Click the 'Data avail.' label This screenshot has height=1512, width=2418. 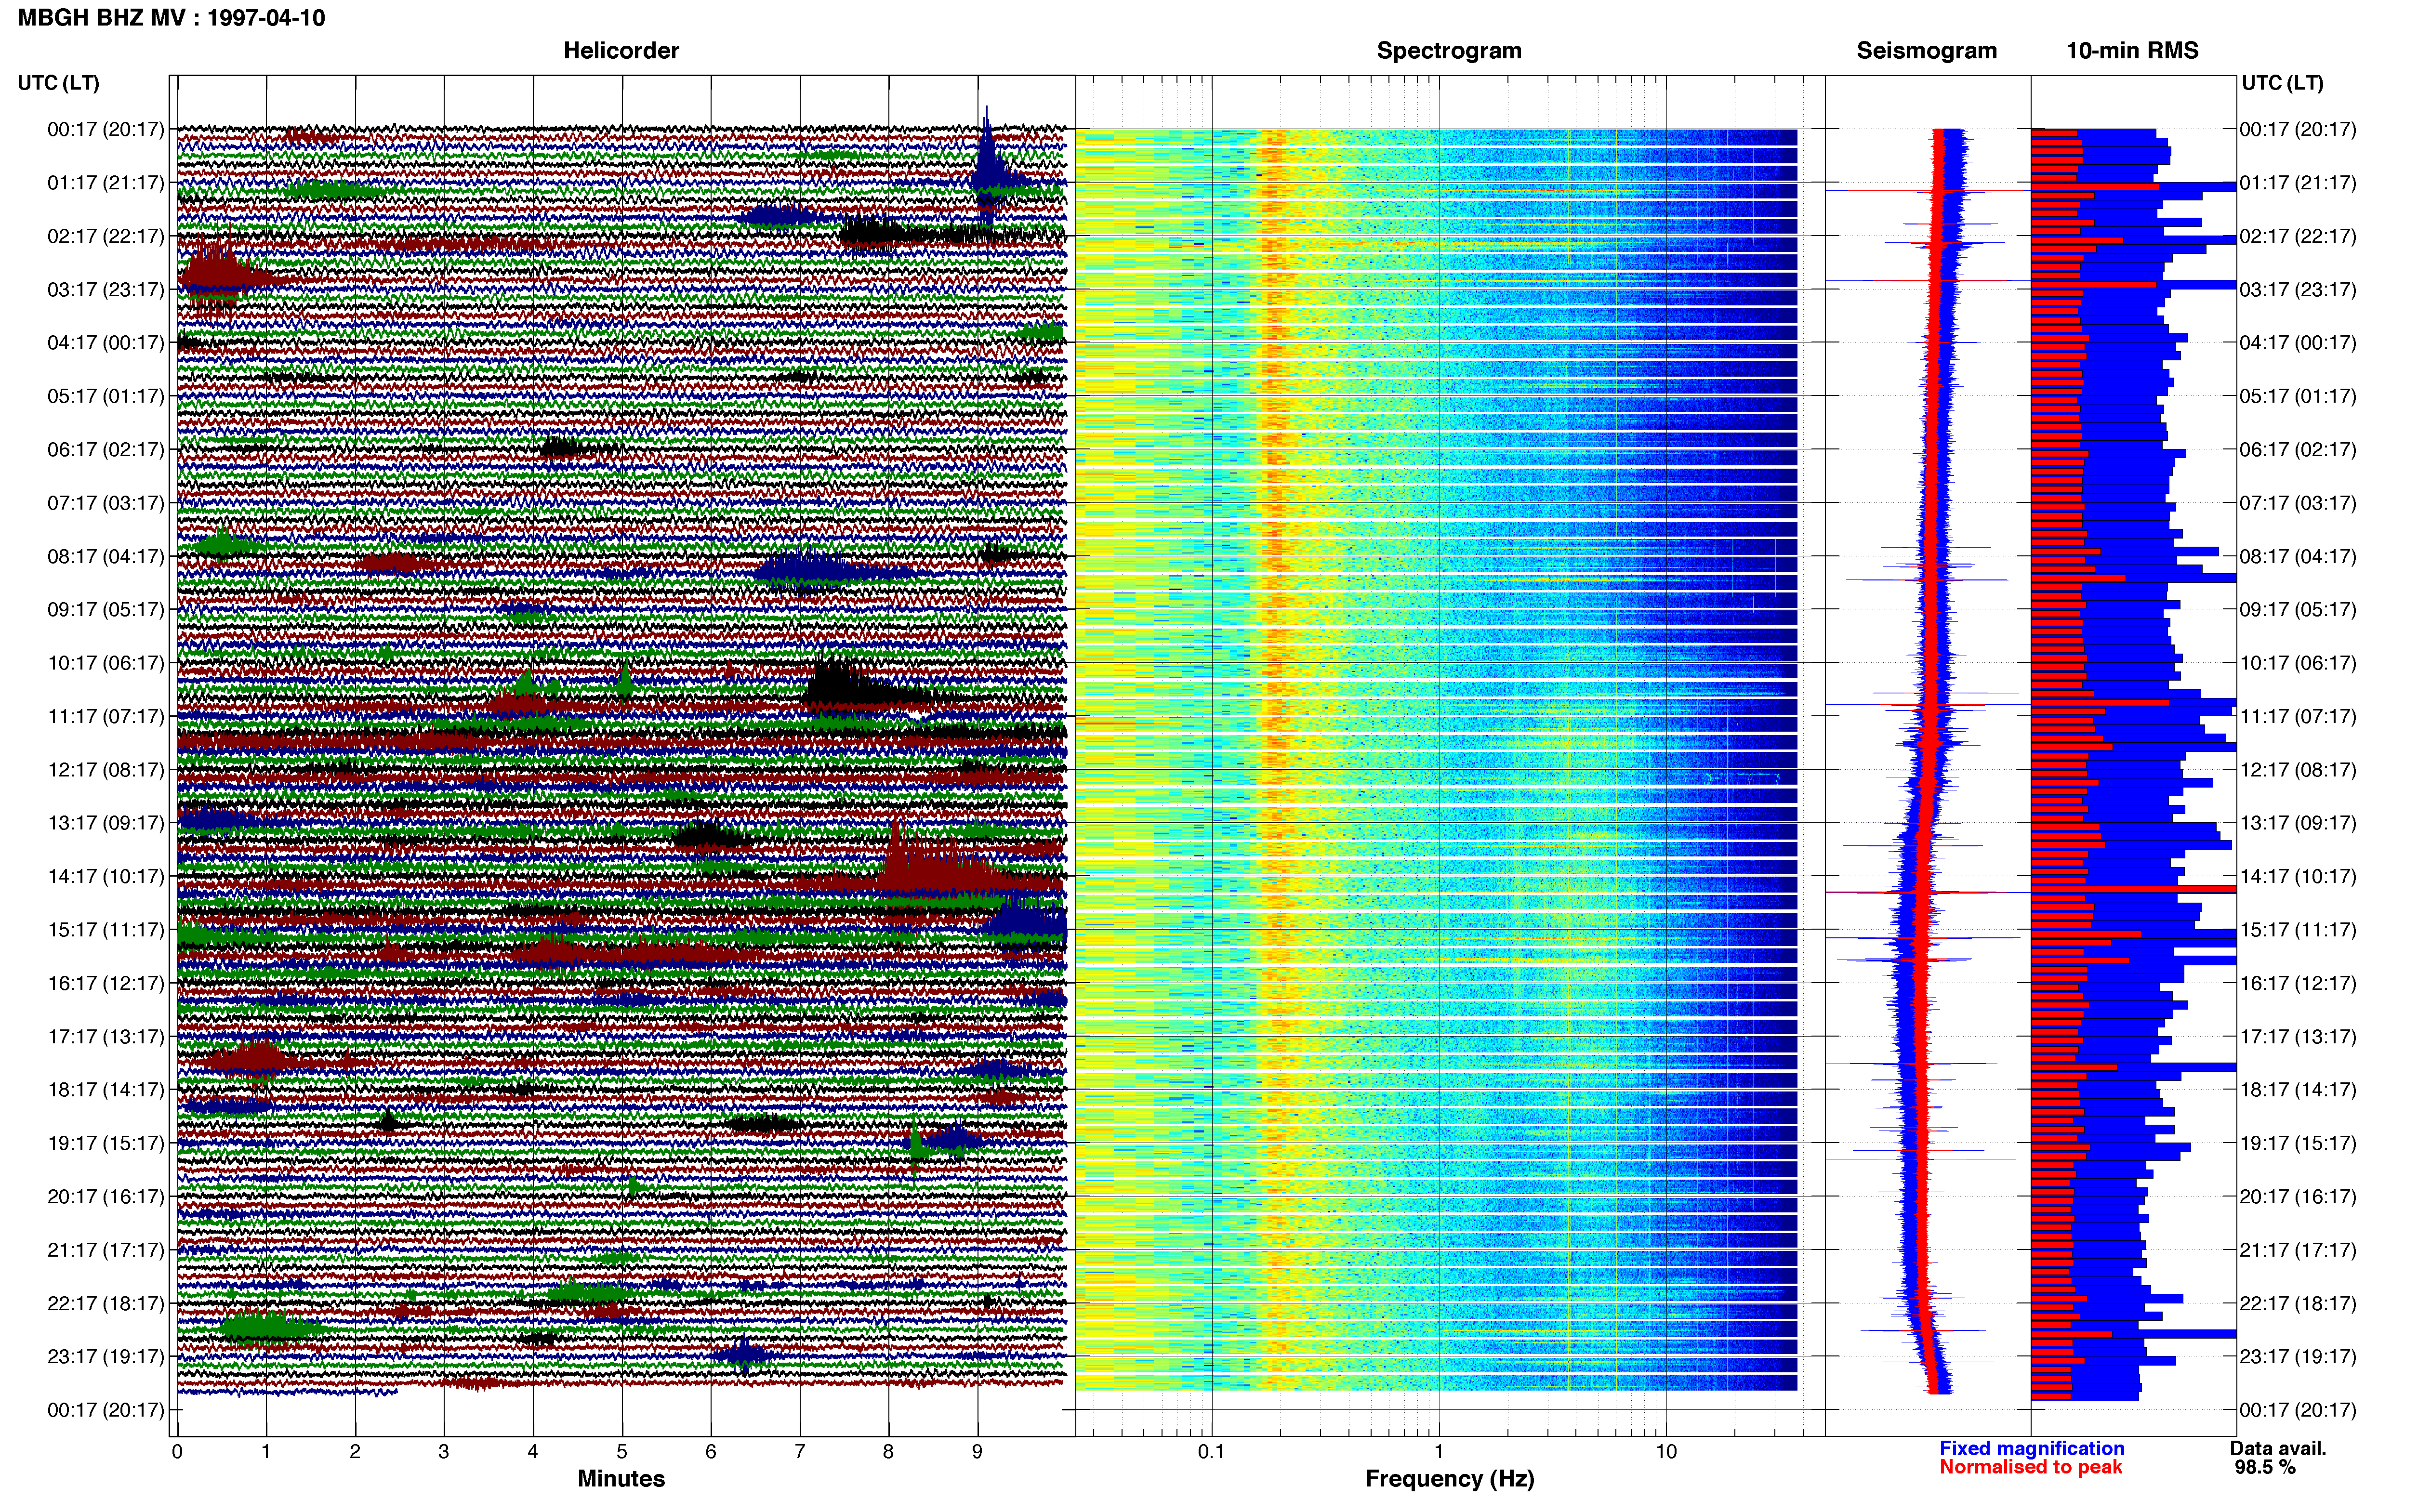2278,1448
